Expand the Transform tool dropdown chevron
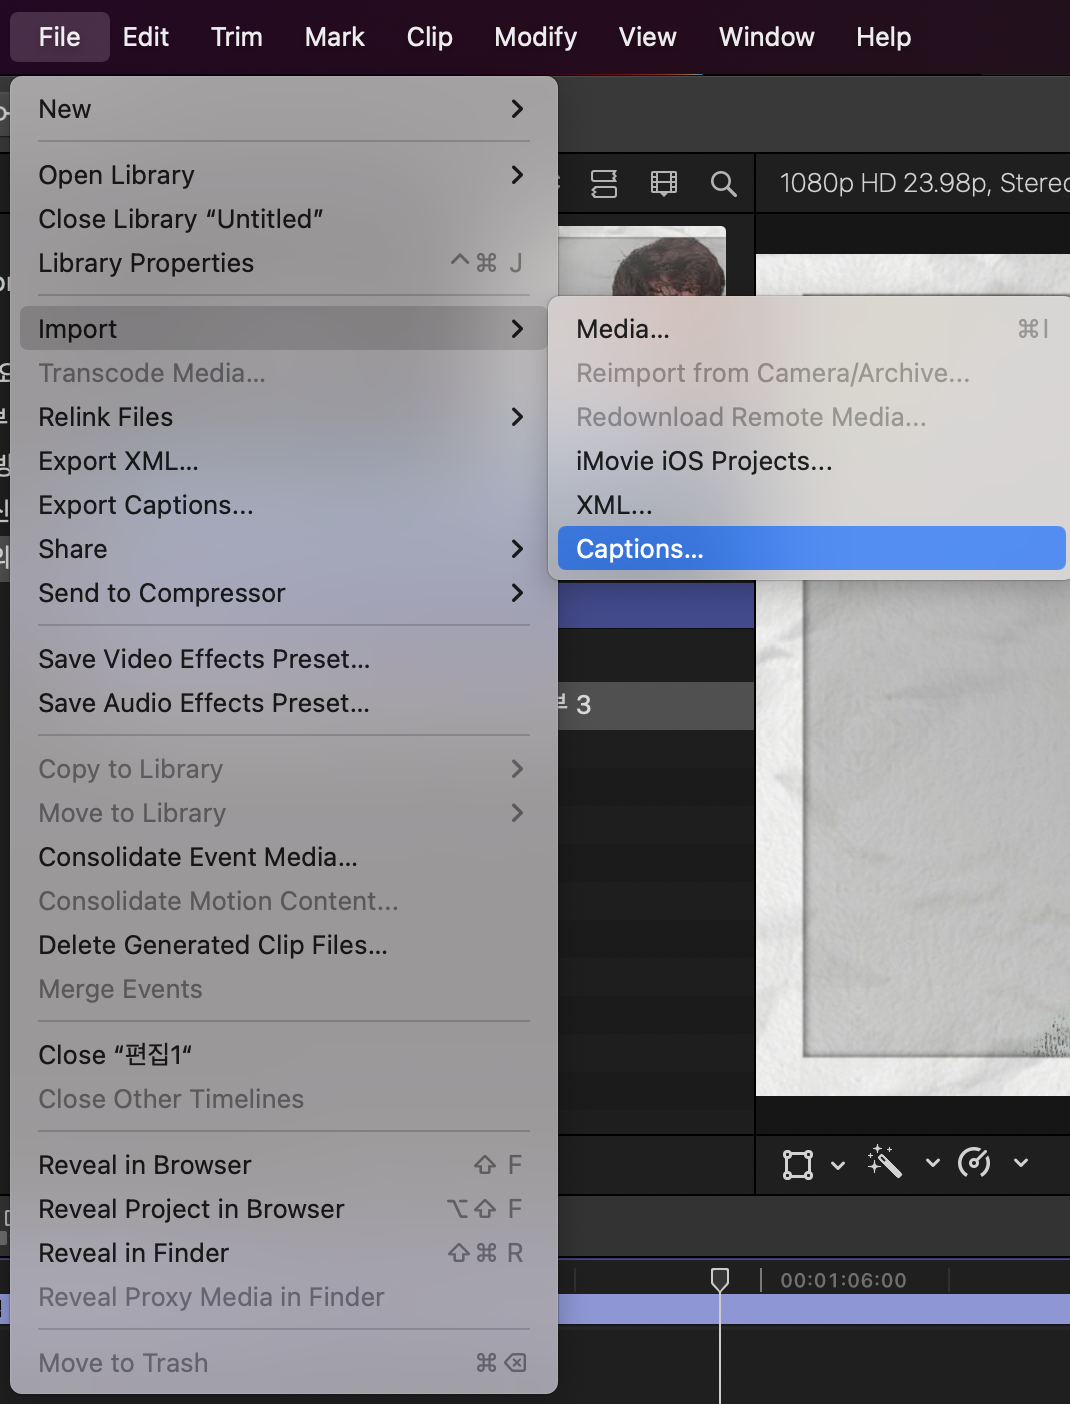The height and width of the screenshot is (1404, 1070). [838, 1165]
